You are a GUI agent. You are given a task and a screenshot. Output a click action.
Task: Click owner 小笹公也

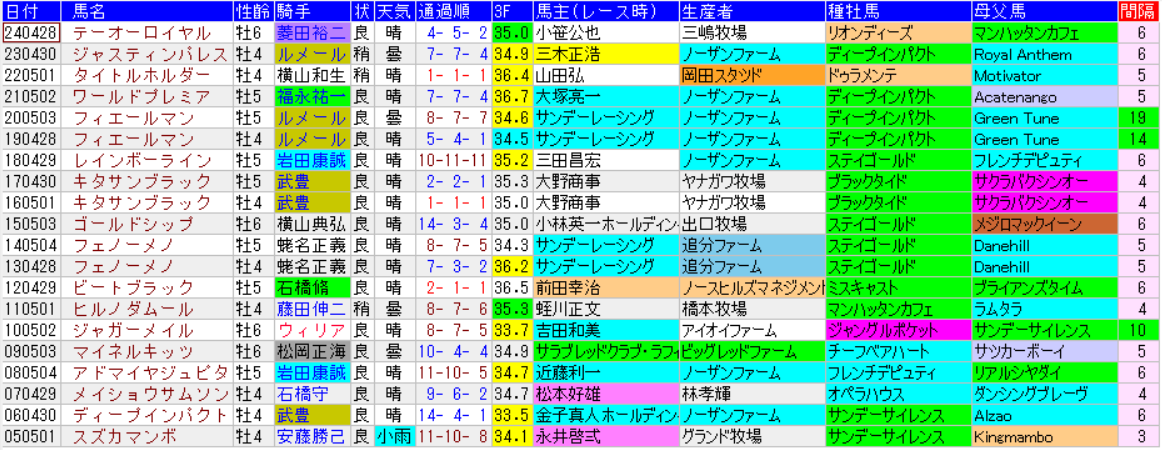605,33
